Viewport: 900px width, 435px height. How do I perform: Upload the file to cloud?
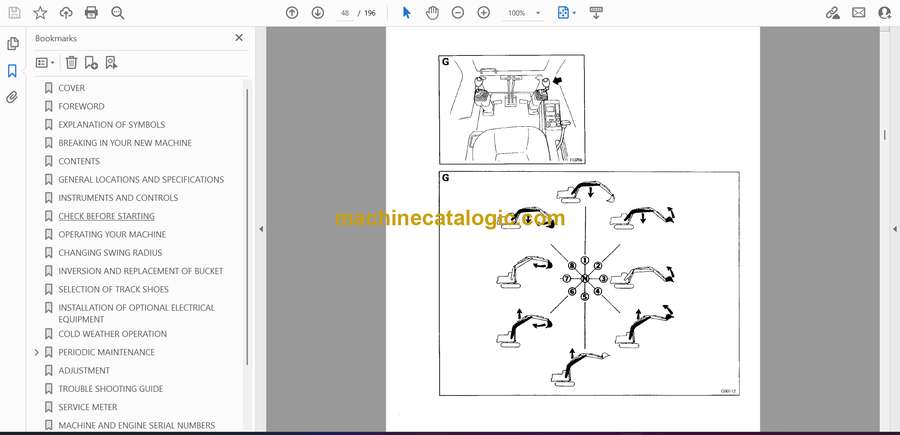[x=66, y=13]
